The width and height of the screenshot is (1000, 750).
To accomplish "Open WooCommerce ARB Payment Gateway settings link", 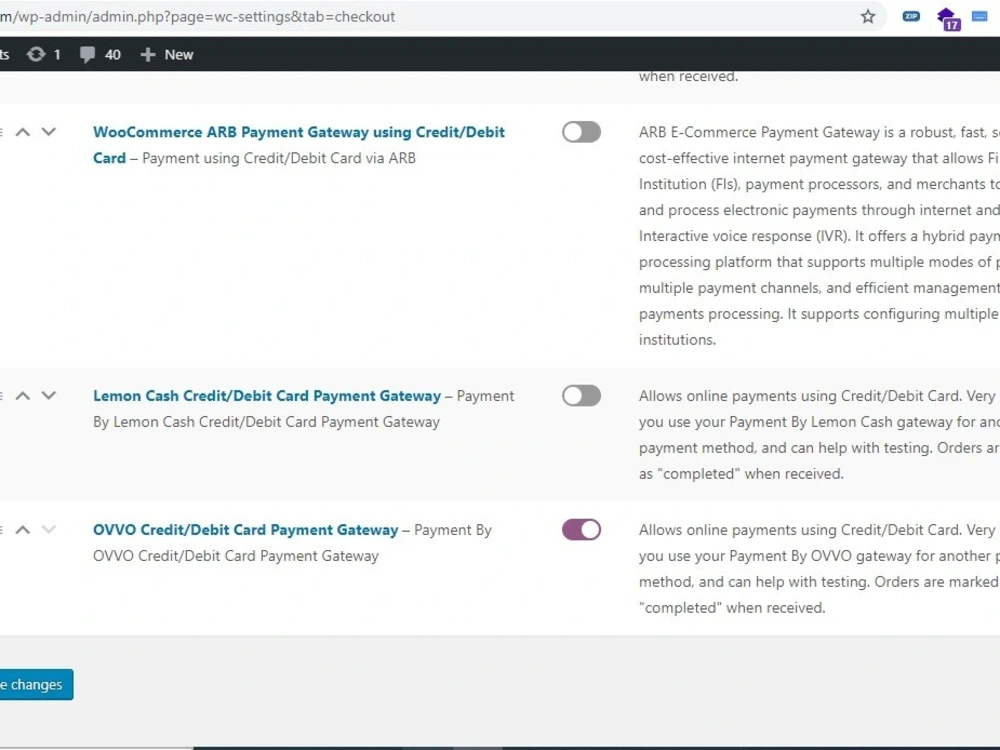I will tap(298, 145).
